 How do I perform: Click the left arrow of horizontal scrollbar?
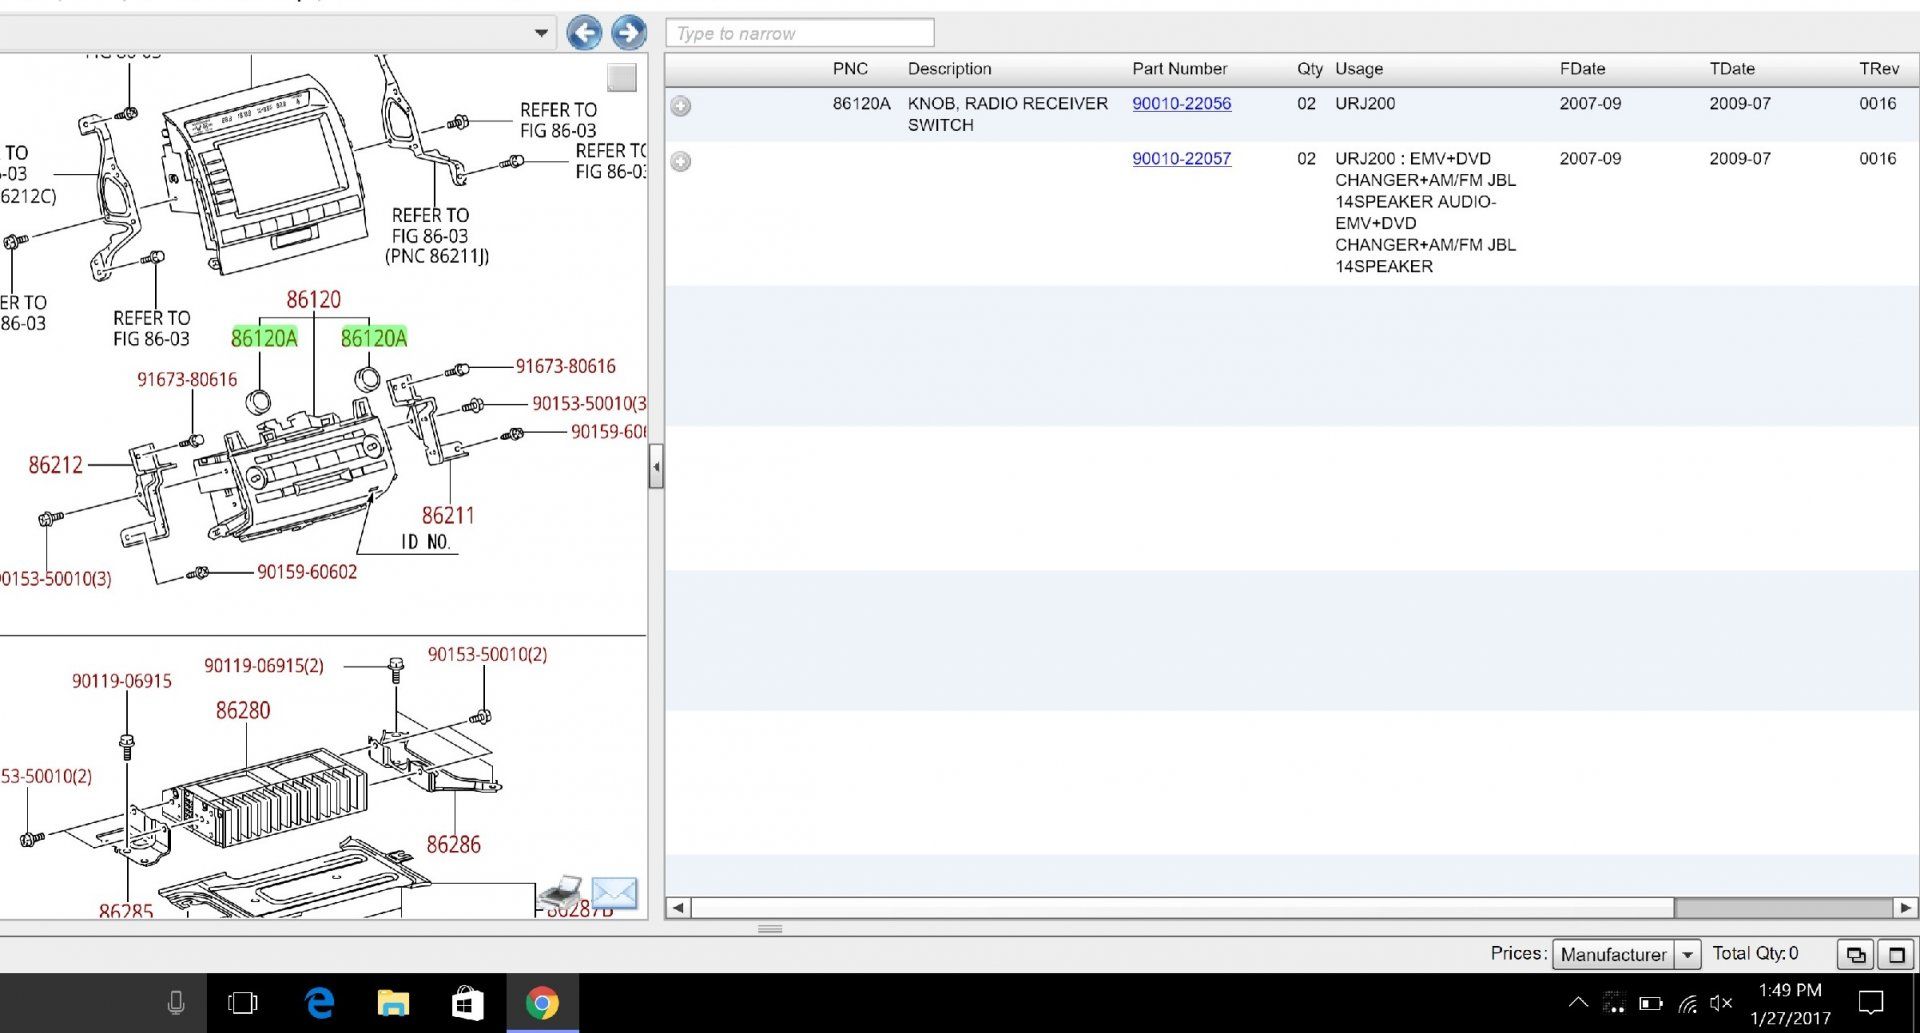coord(679,908)
